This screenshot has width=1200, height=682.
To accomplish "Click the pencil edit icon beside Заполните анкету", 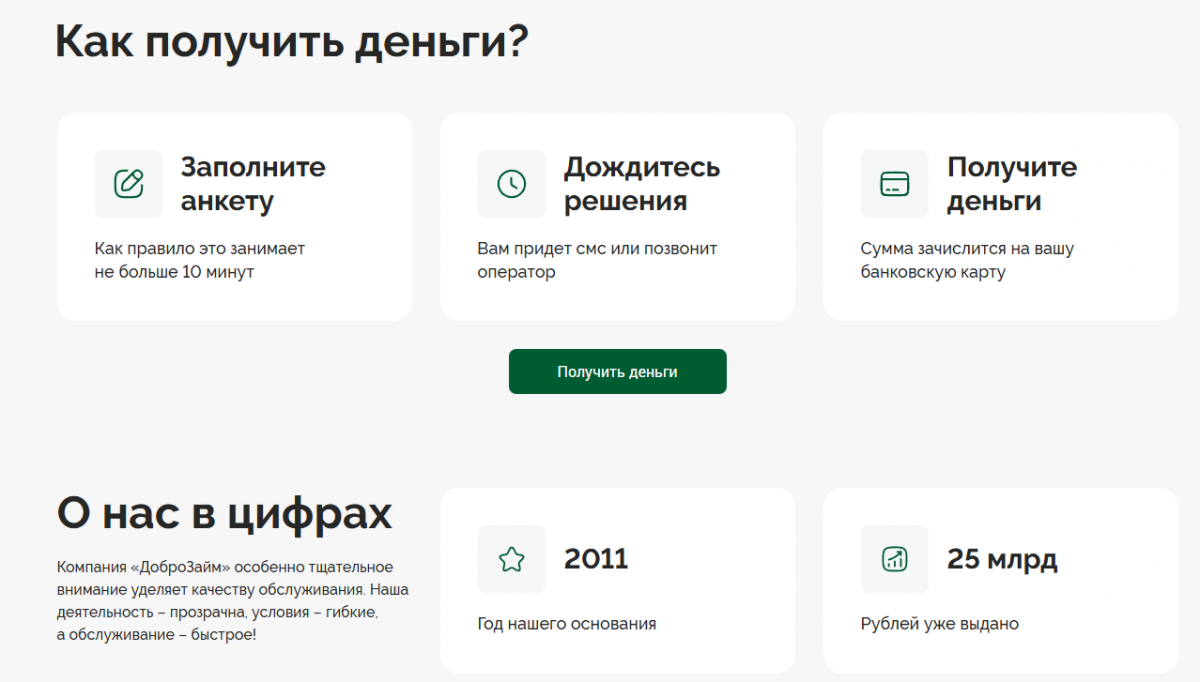I will (x=128, y=184).
